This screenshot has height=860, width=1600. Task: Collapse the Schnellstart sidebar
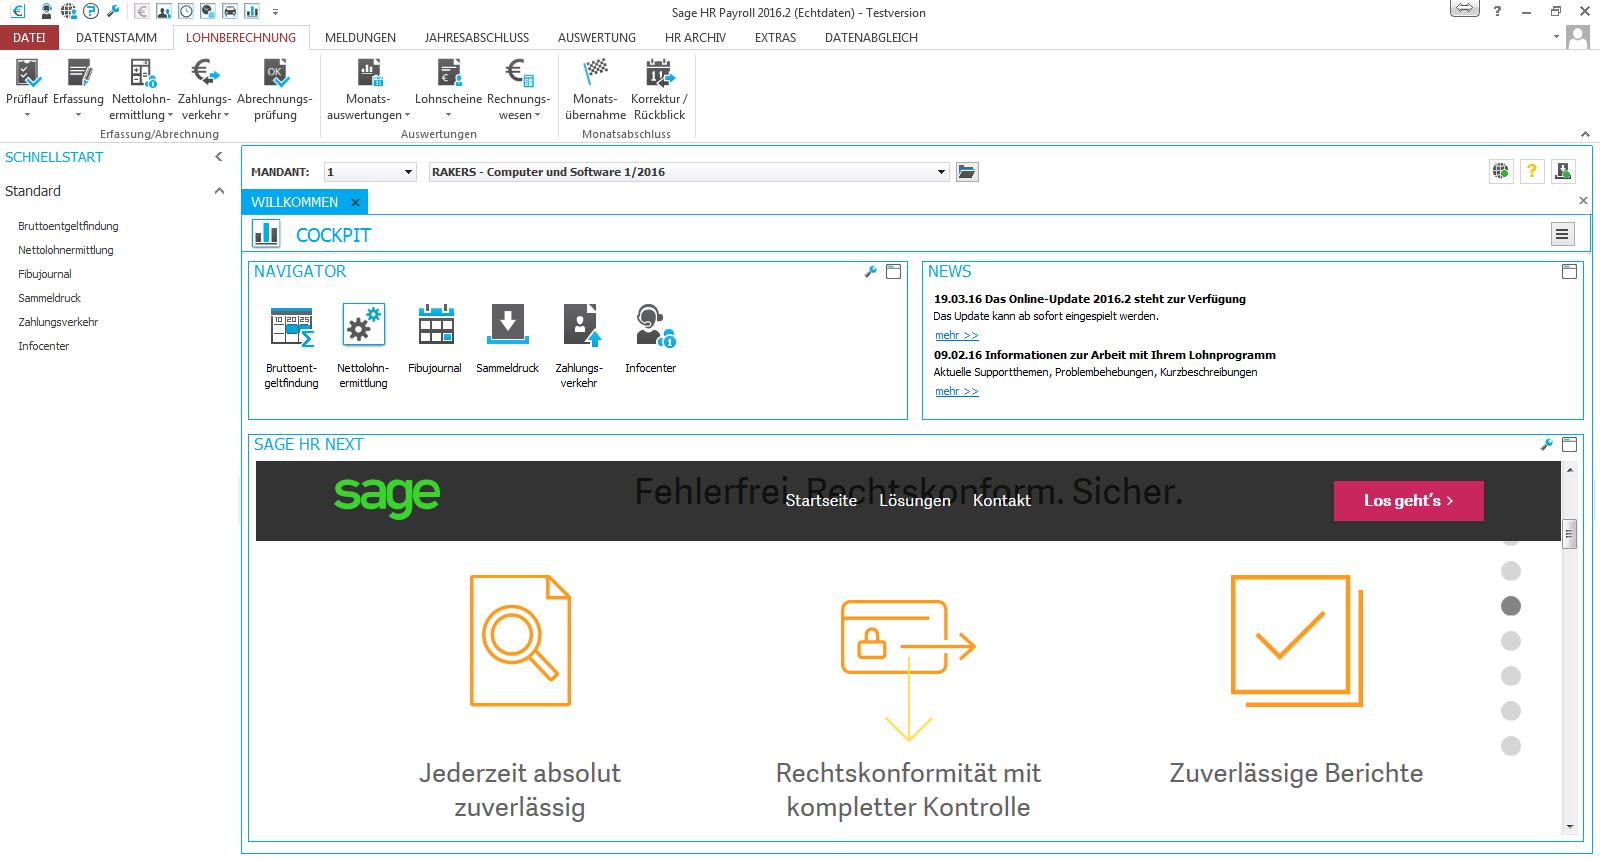click(219, 157)
